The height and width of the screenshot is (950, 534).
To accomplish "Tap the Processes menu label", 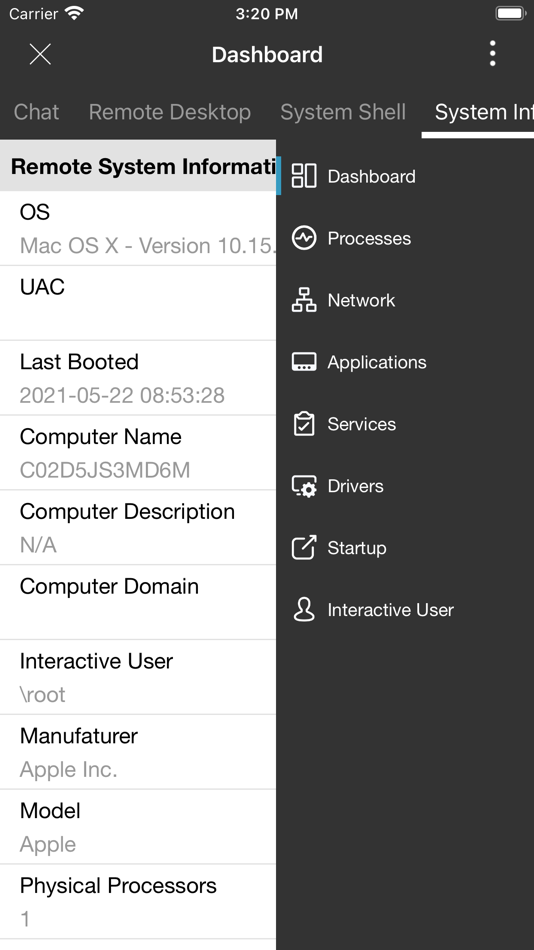I will coord(369,238).
